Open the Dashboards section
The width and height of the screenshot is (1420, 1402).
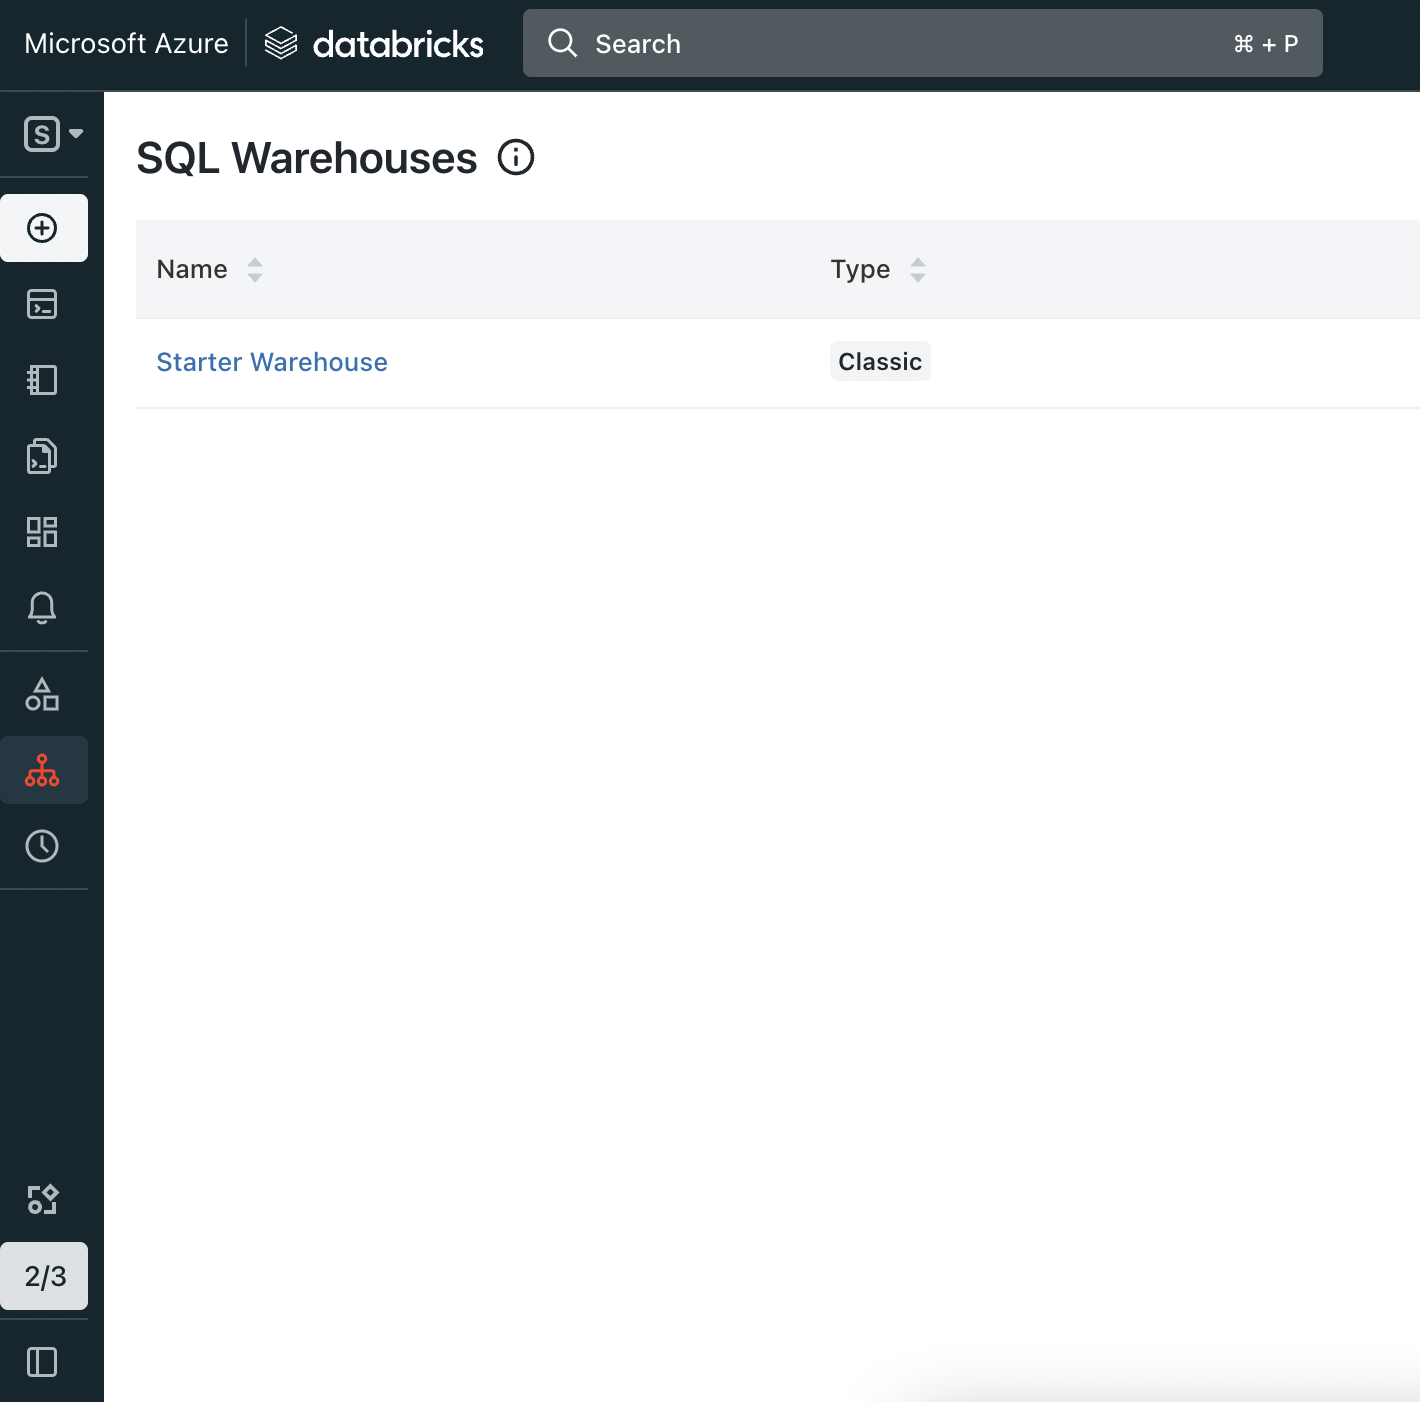click(x=44, y=532)
